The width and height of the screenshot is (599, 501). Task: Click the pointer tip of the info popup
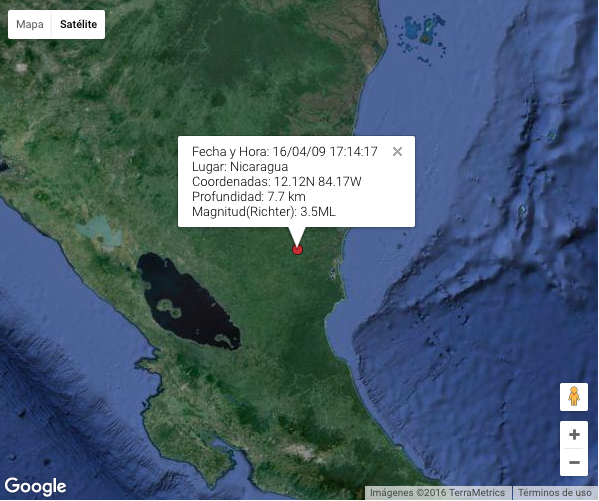(x=297, y=244)
